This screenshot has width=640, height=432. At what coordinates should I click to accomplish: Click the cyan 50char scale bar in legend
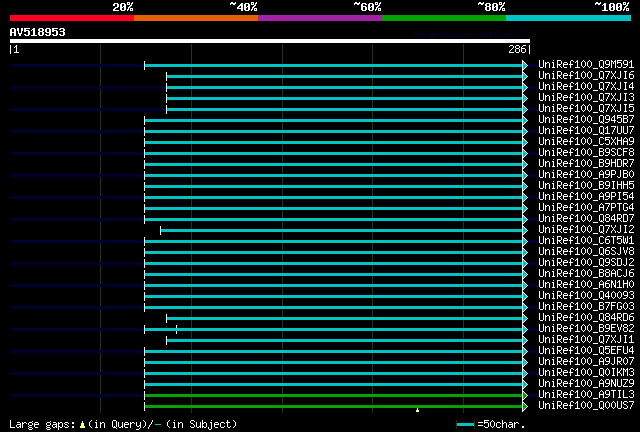[x=465, y=425]
